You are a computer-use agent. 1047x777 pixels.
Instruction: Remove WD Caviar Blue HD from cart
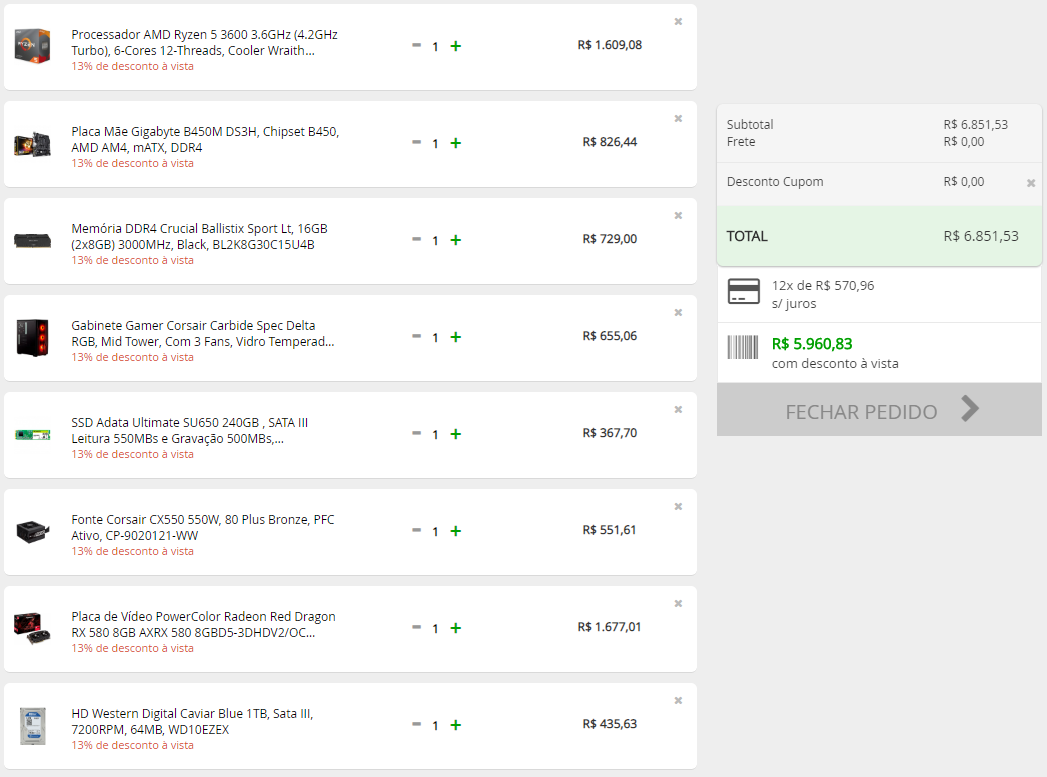pyautogui.click(x=678, y=700)
